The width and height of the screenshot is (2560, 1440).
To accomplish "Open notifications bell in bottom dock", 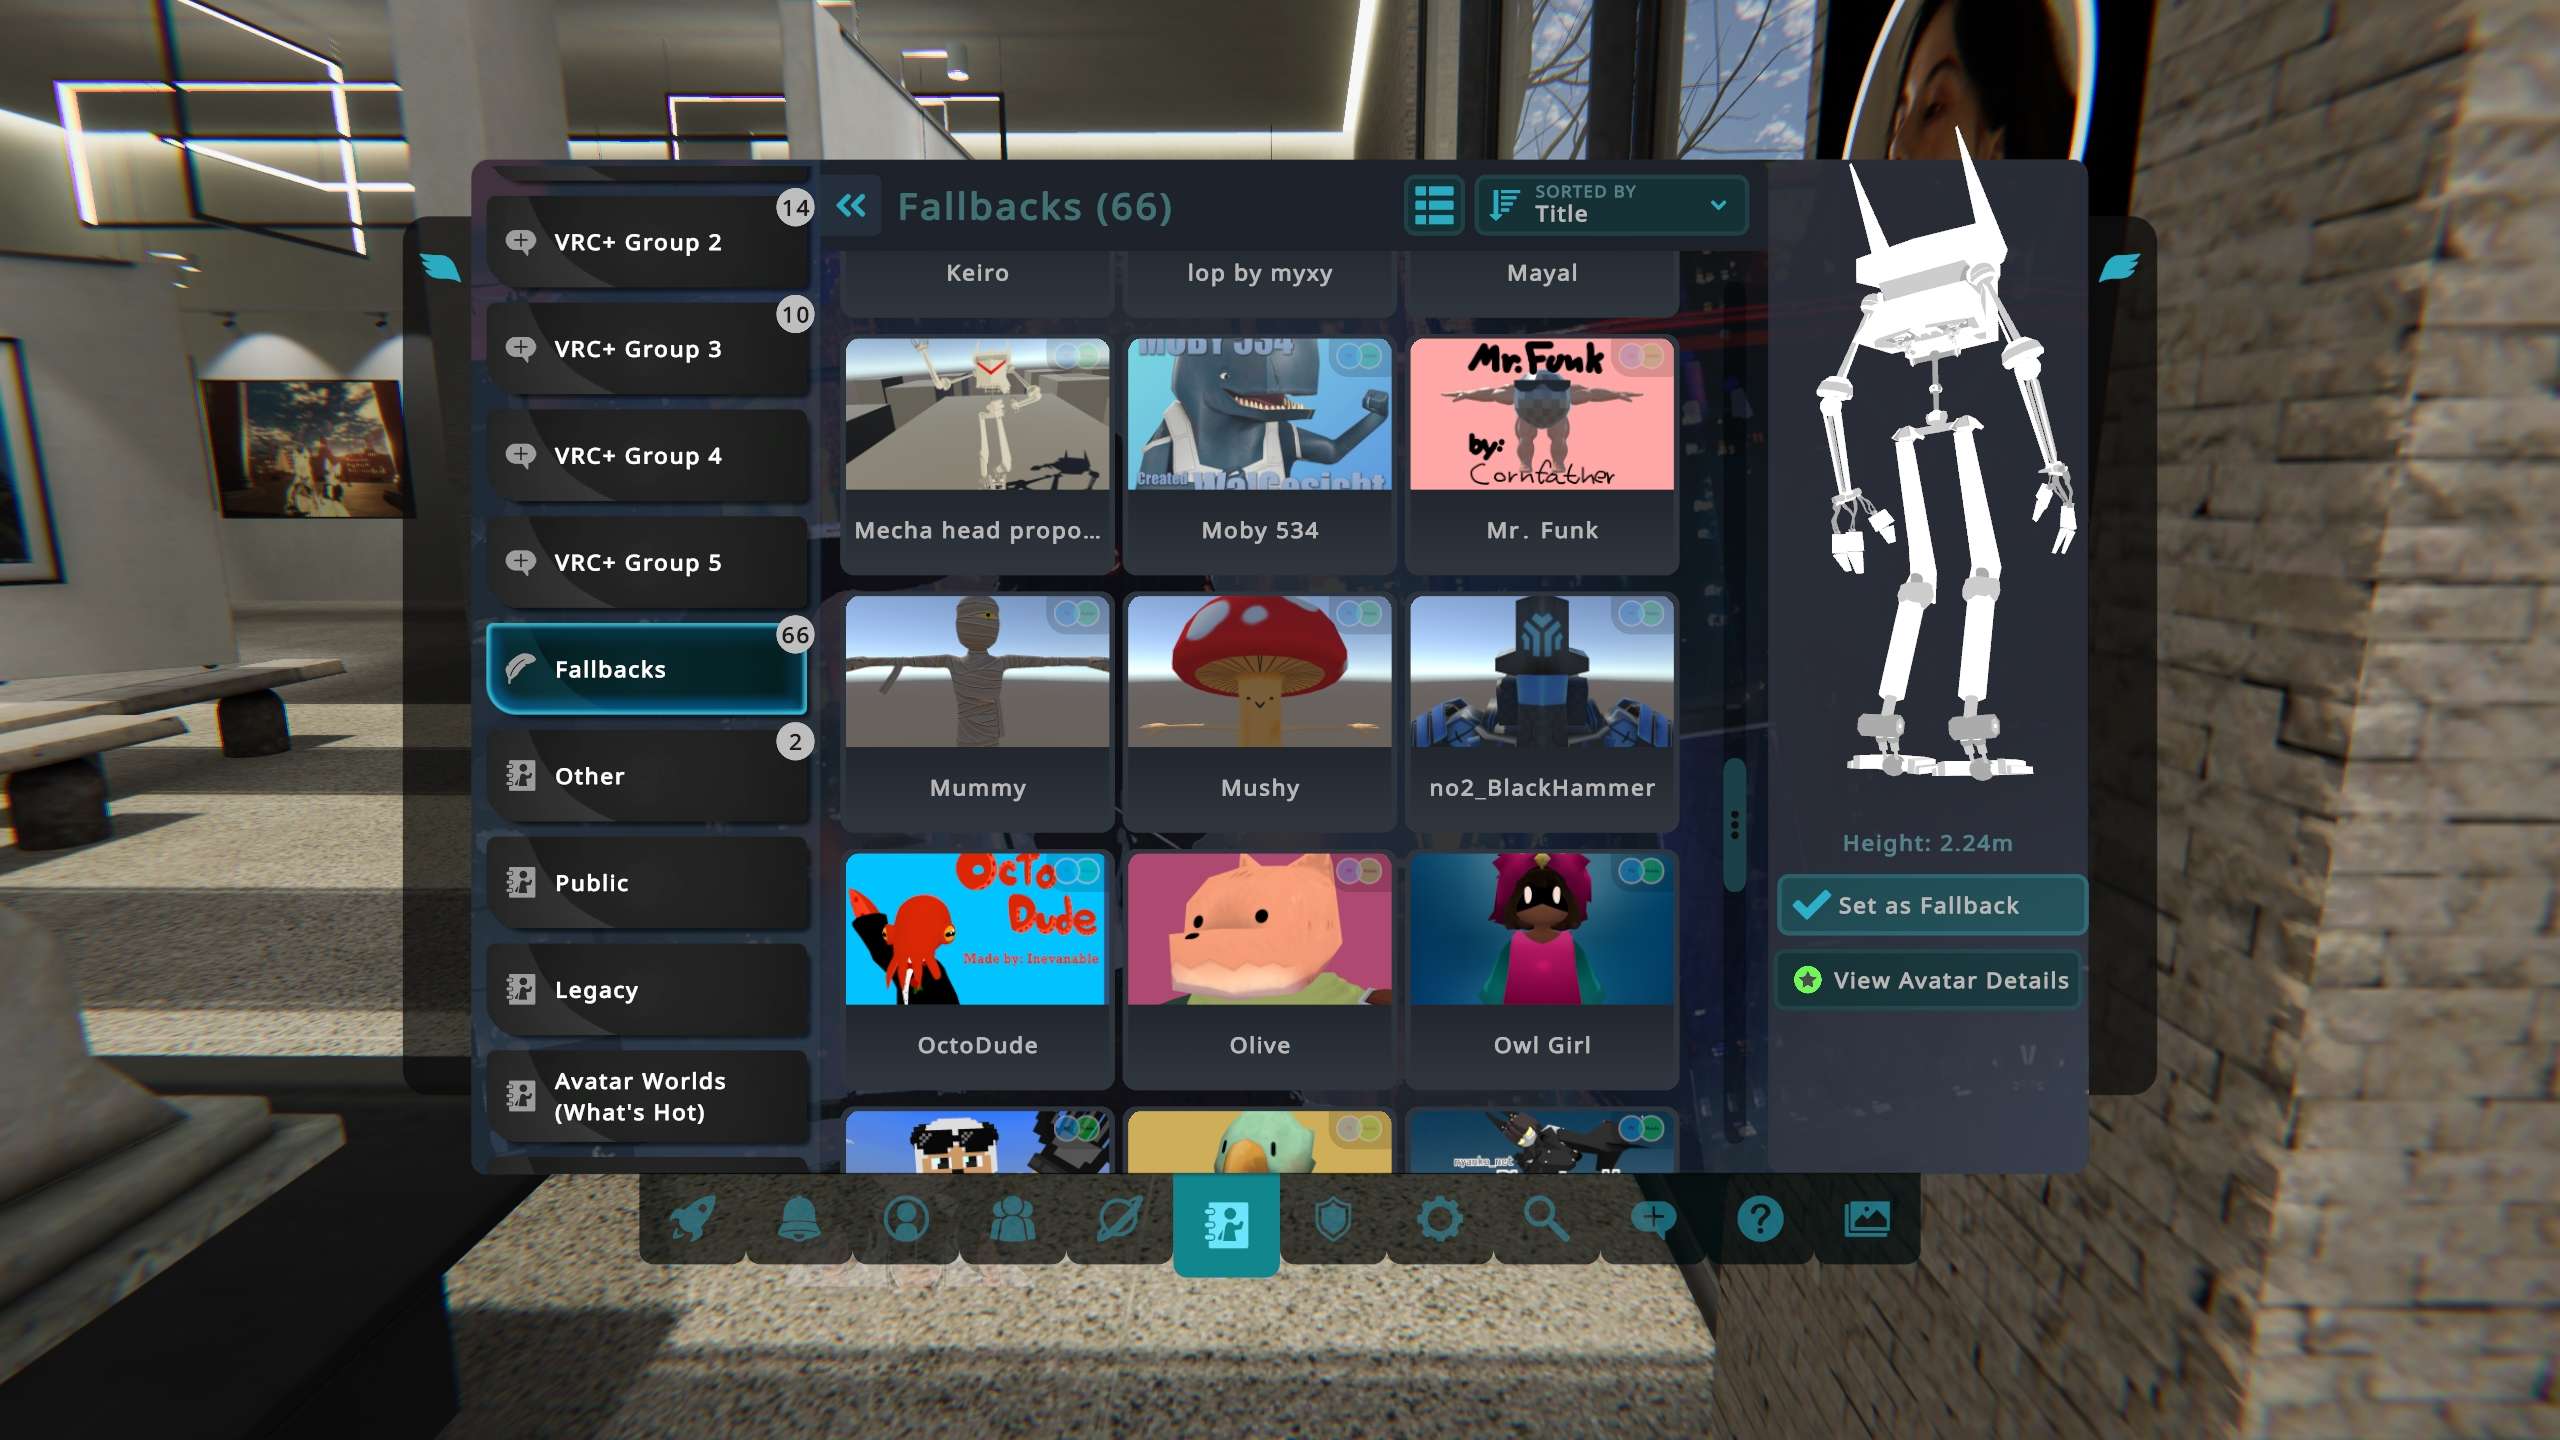I will (x=799, y=1219).
